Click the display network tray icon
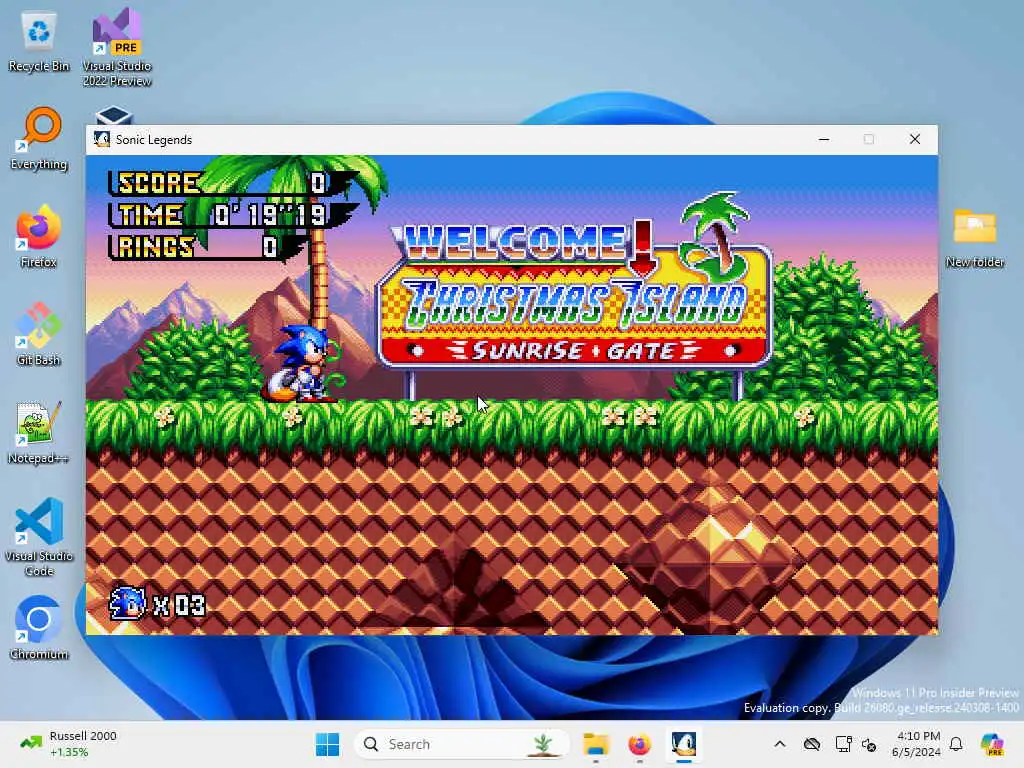This screenshot has width=1024, height=768. click(843, 744)
